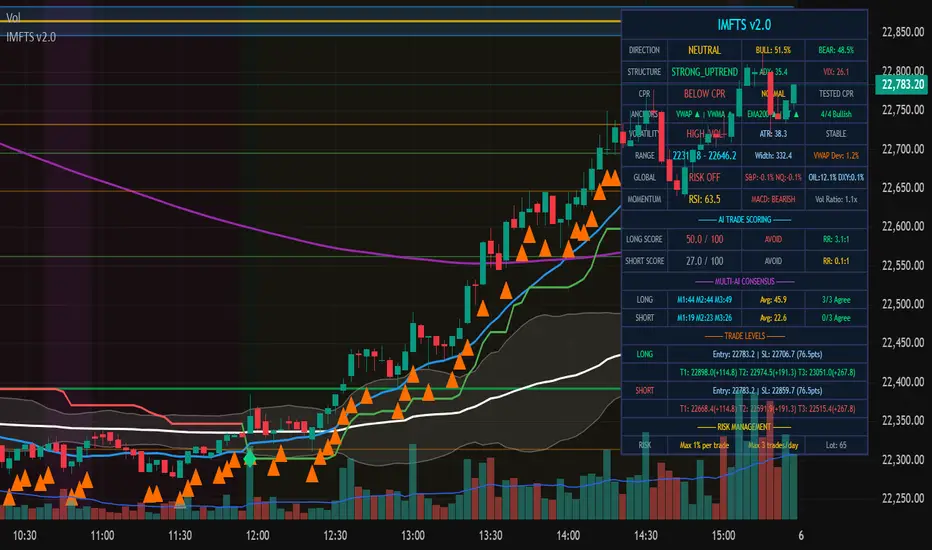
Task: Click the RISK OFF global cell
Action: (x=704, y=177)
